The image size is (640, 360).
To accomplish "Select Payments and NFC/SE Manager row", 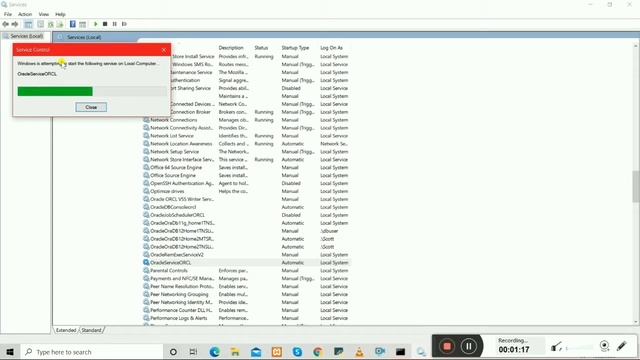I will pyautogui.click(x=247, y=278).
